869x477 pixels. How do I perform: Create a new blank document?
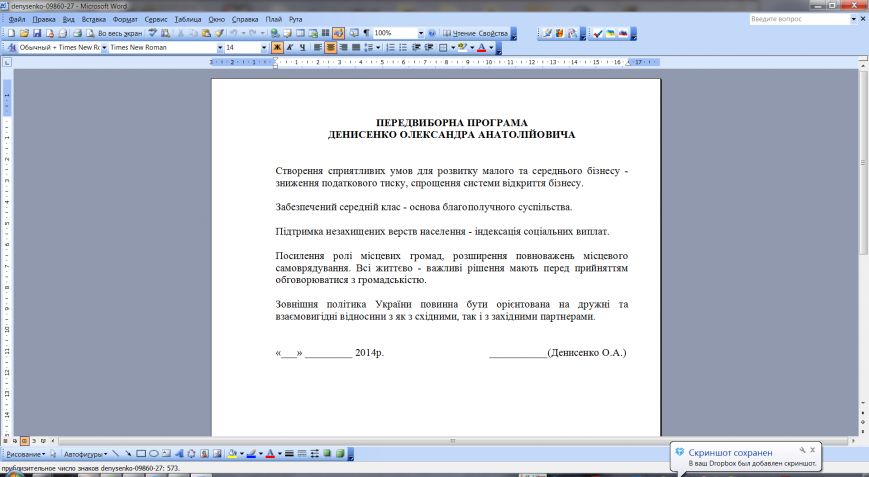(x=12, y=33)
